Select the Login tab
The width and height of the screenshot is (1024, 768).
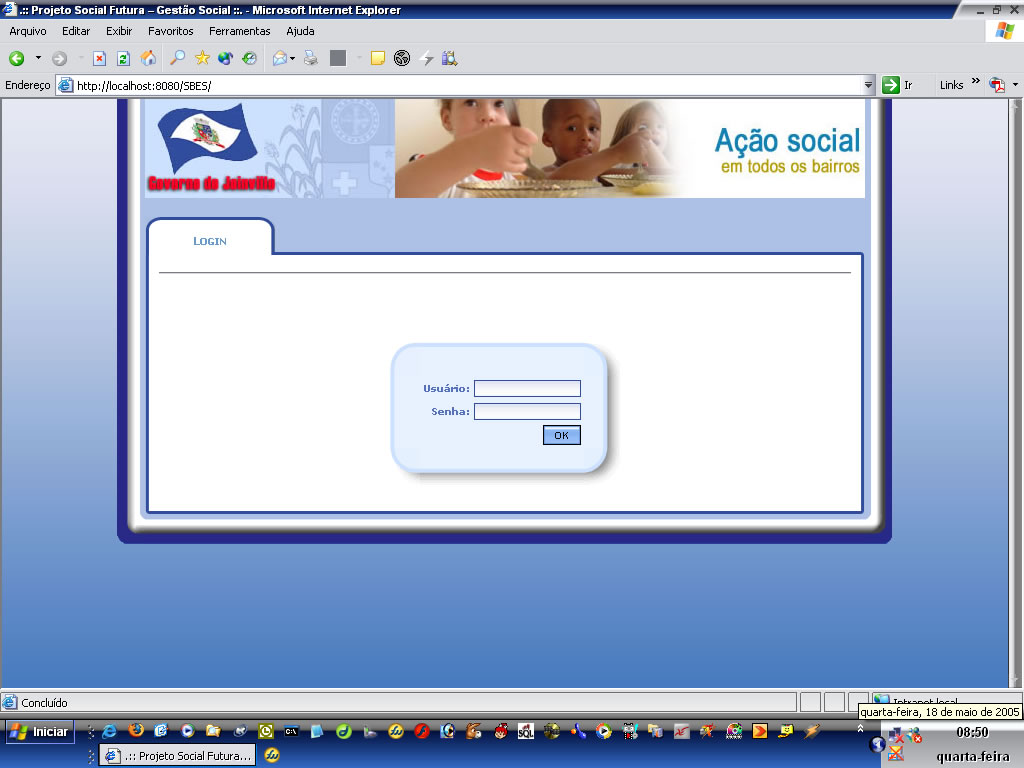point(210,241)
